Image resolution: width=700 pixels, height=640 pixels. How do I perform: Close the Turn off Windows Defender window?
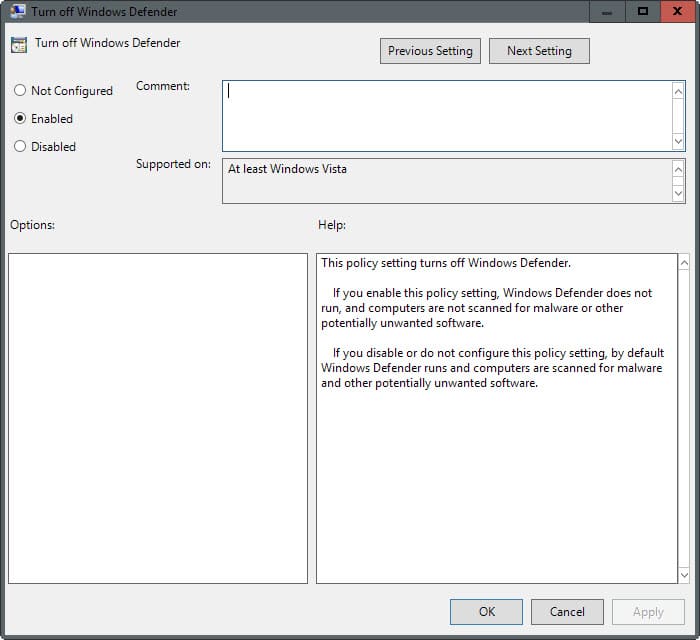[678, 12]
